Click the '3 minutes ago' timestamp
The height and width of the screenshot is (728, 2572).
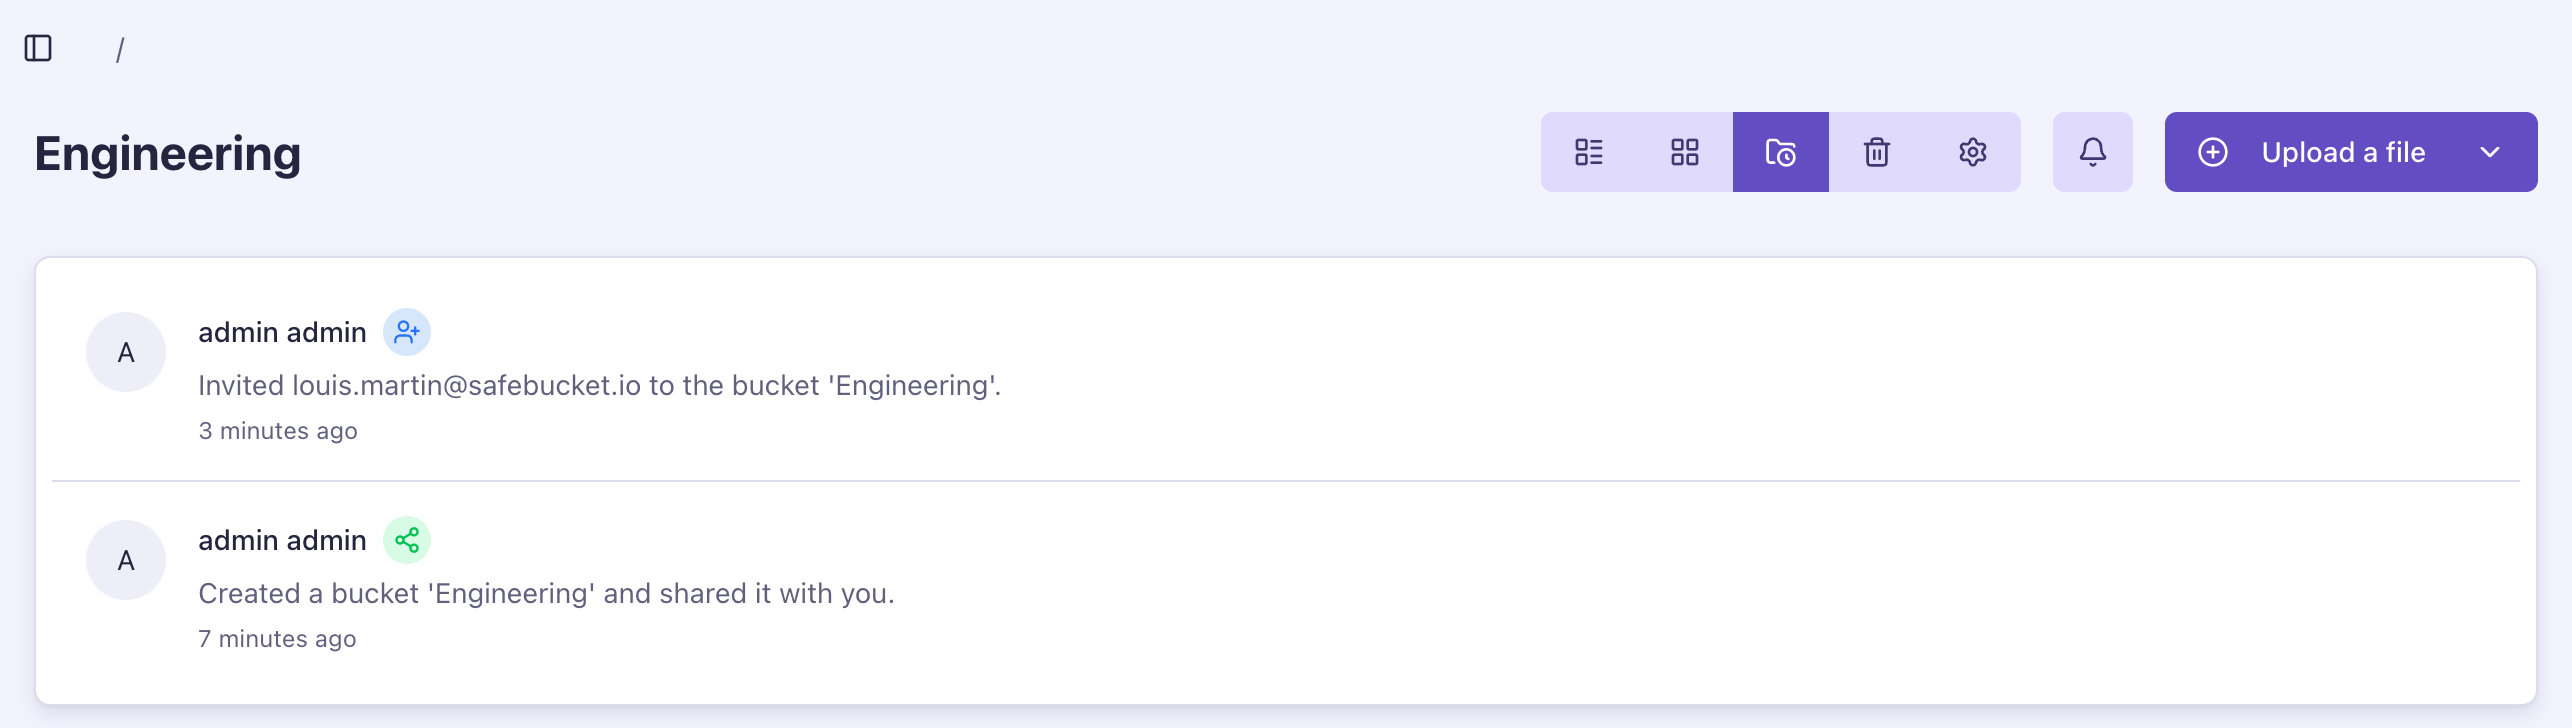(x=278, y=431)
